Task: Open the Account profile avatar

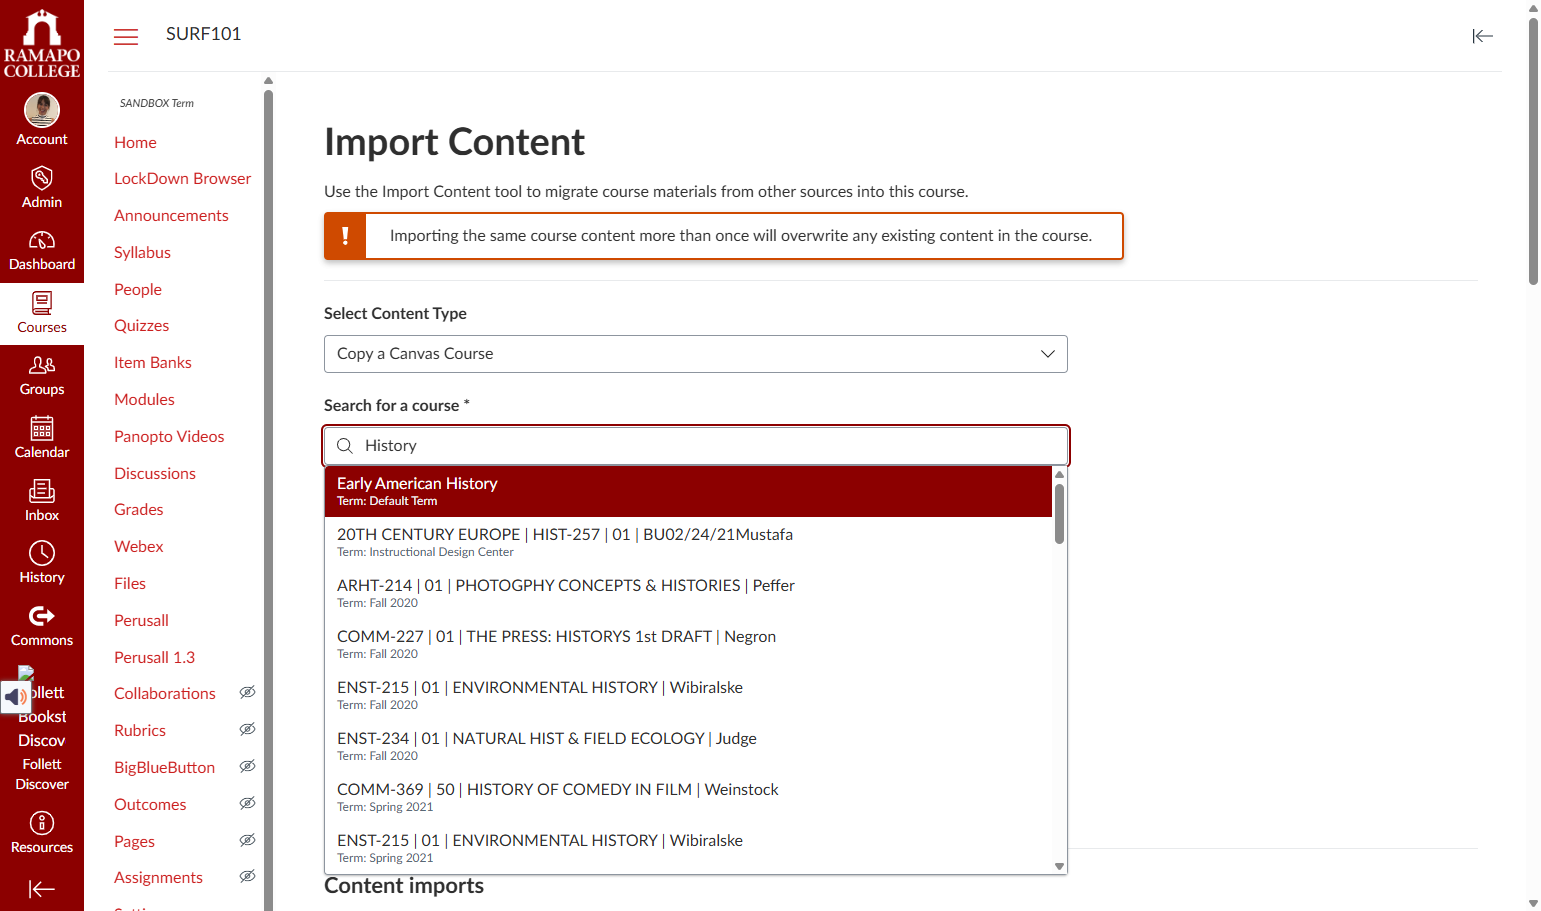Action: point(42,110)
